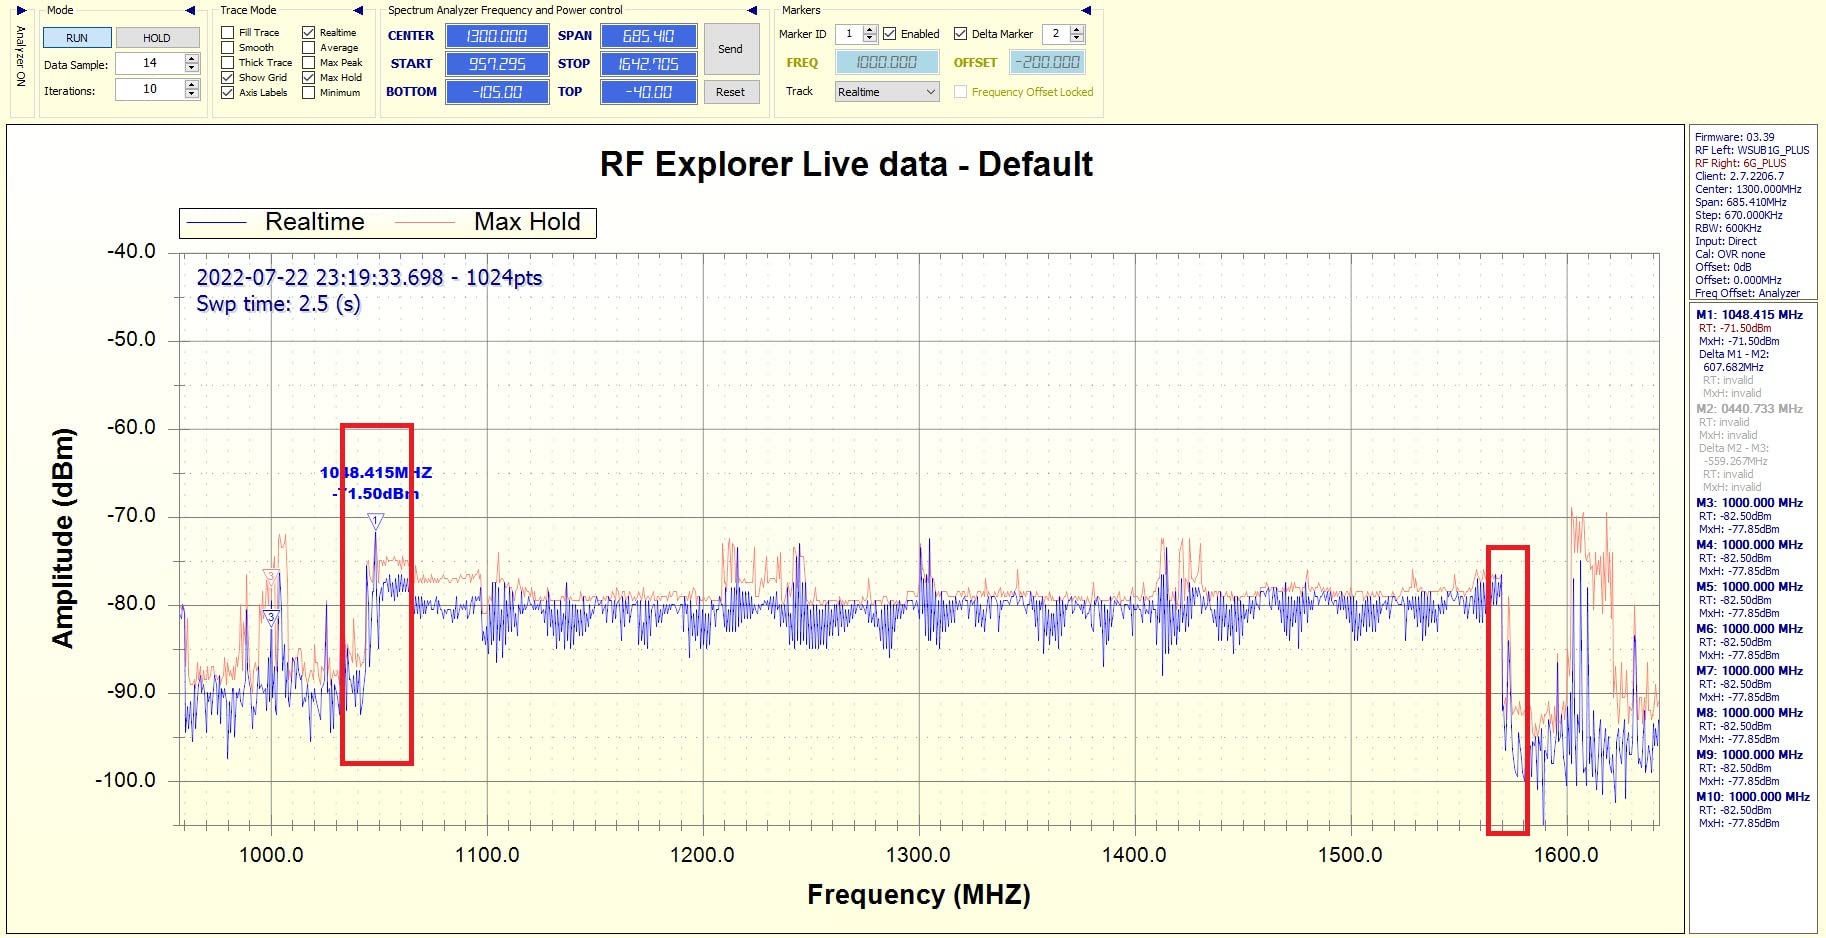Click the Step: 670.000KHz info line
The height and width of the screenshot is (938, 1826).
pyautogui.click(x=1739, y=216)
